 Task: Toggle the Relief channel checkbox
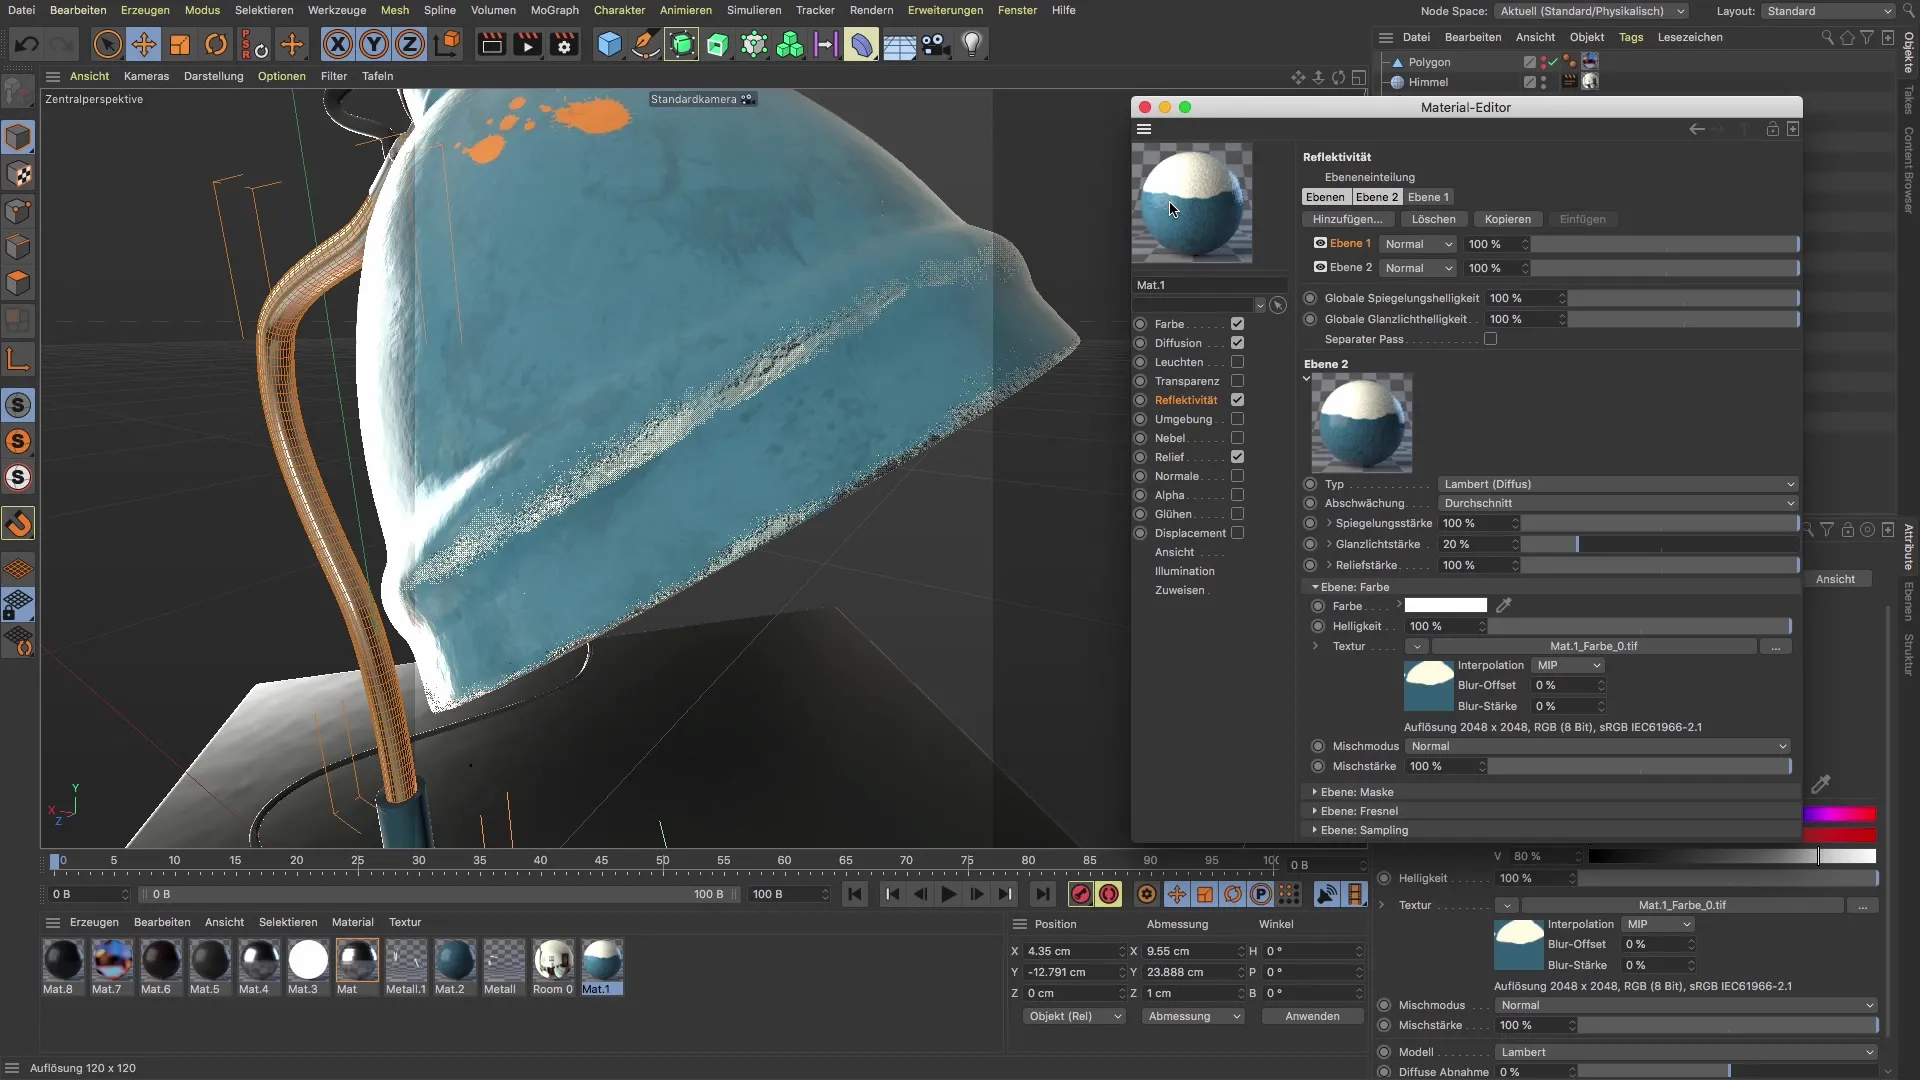point(1237,457)
